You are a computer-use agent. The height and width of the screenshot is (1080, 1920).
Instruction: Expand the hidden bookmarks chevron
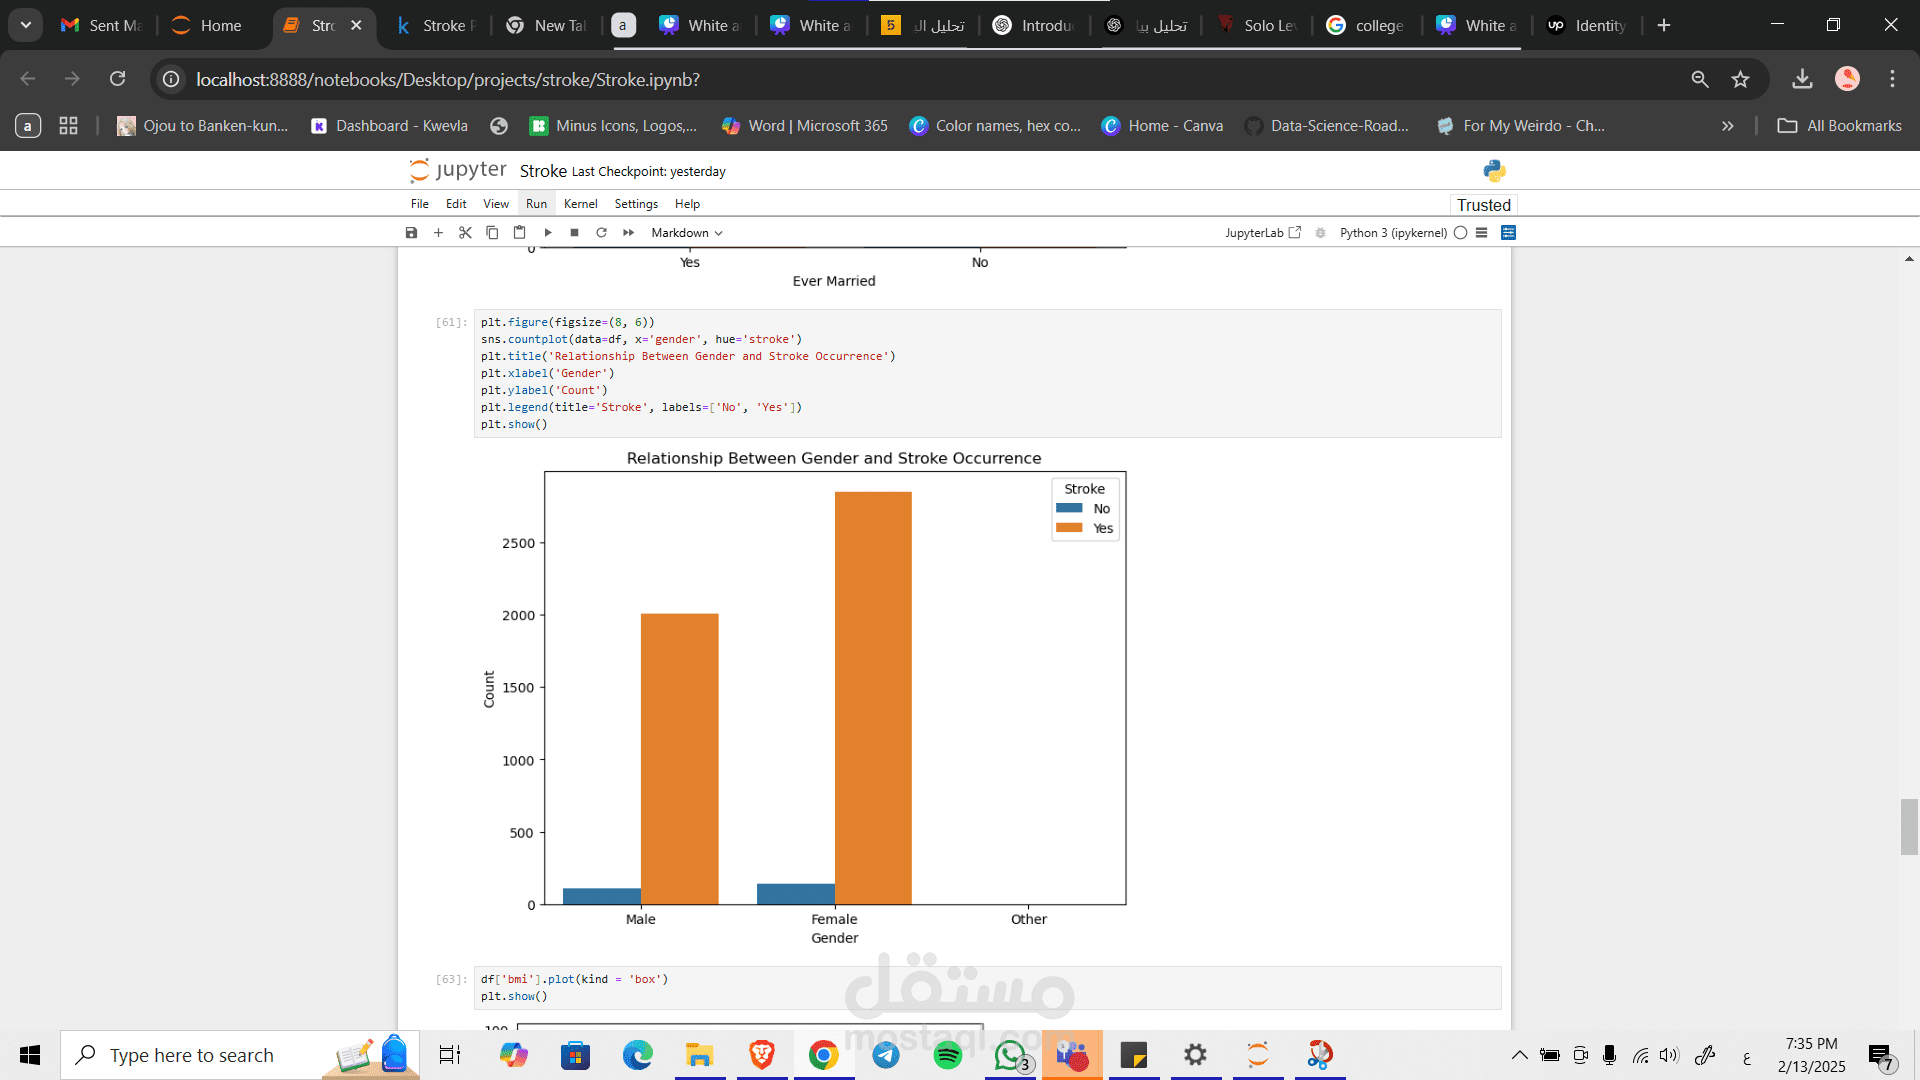[x=1727, y=126]
